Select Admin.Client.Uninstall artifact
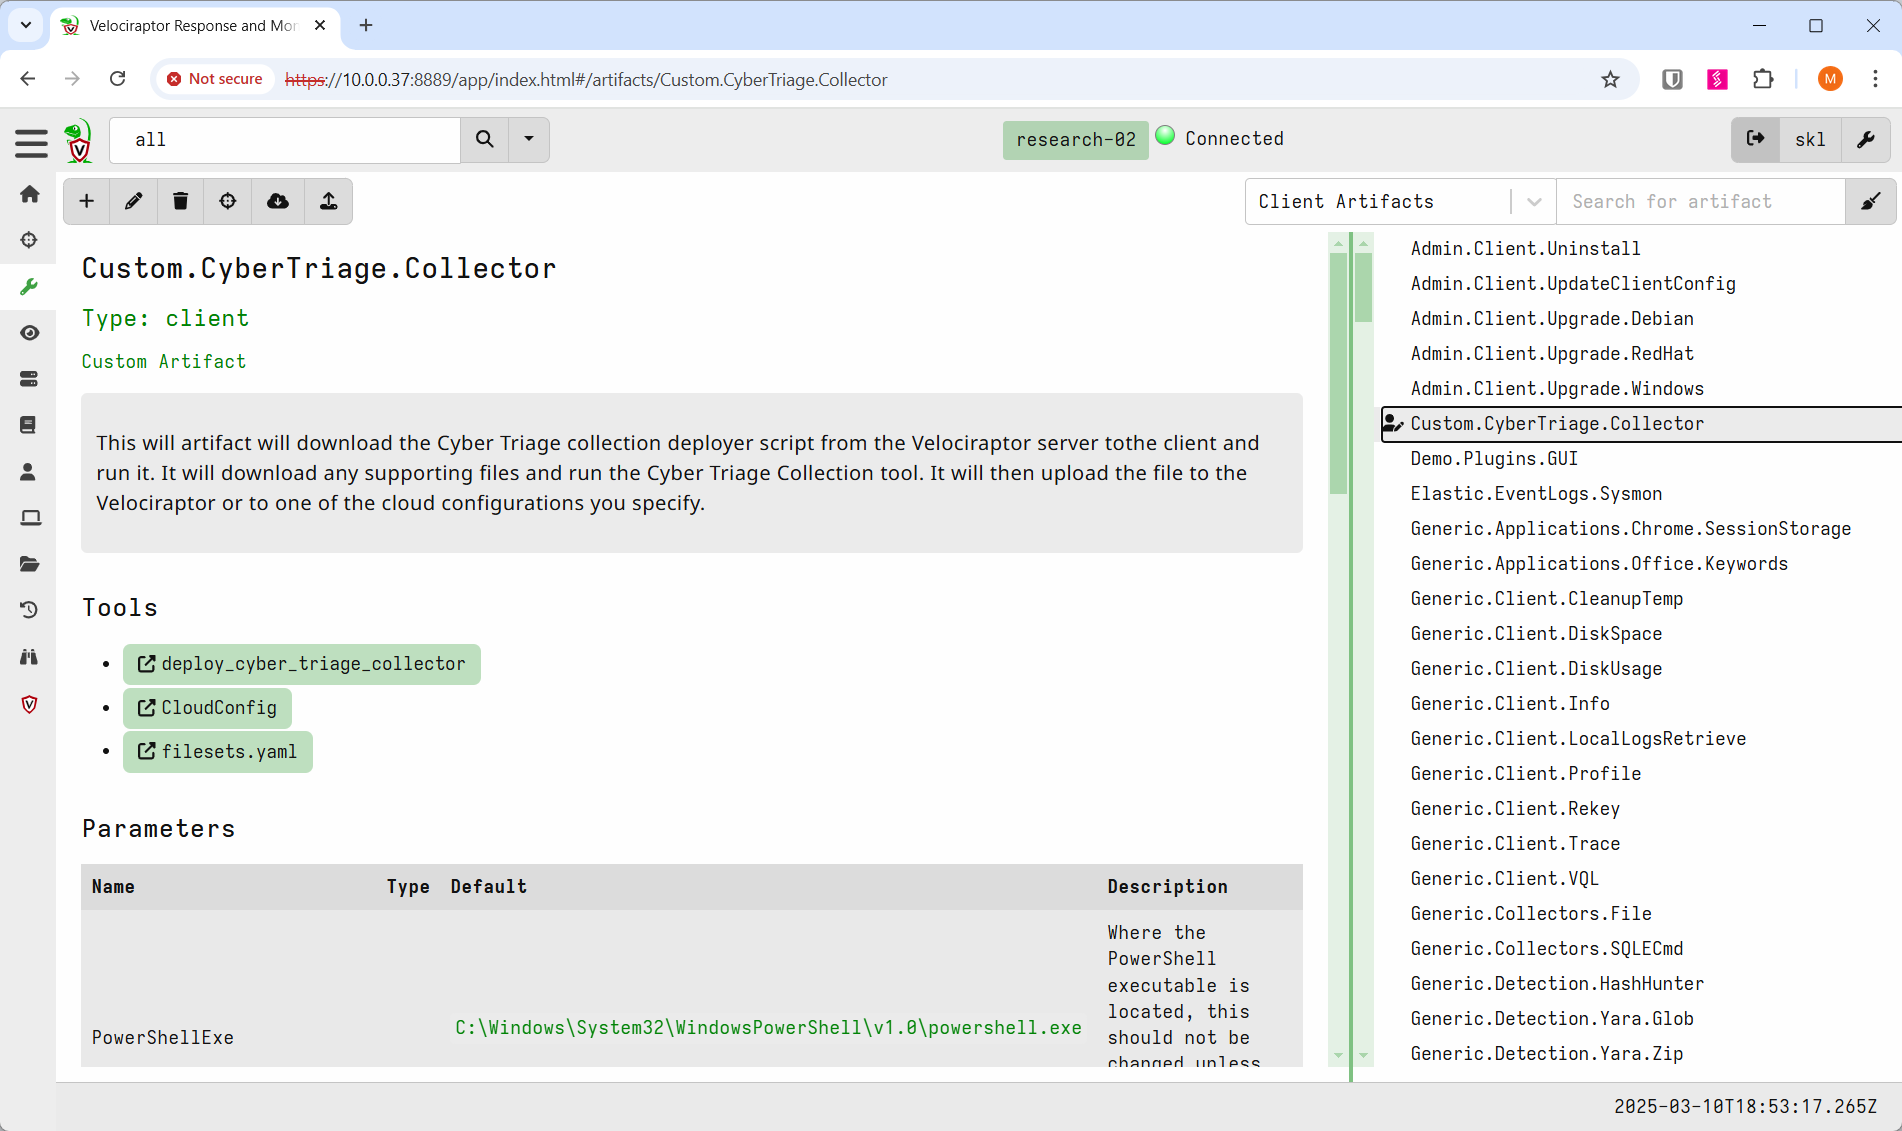This screenshot has width=1902, height=1131. pos(1525,248)
